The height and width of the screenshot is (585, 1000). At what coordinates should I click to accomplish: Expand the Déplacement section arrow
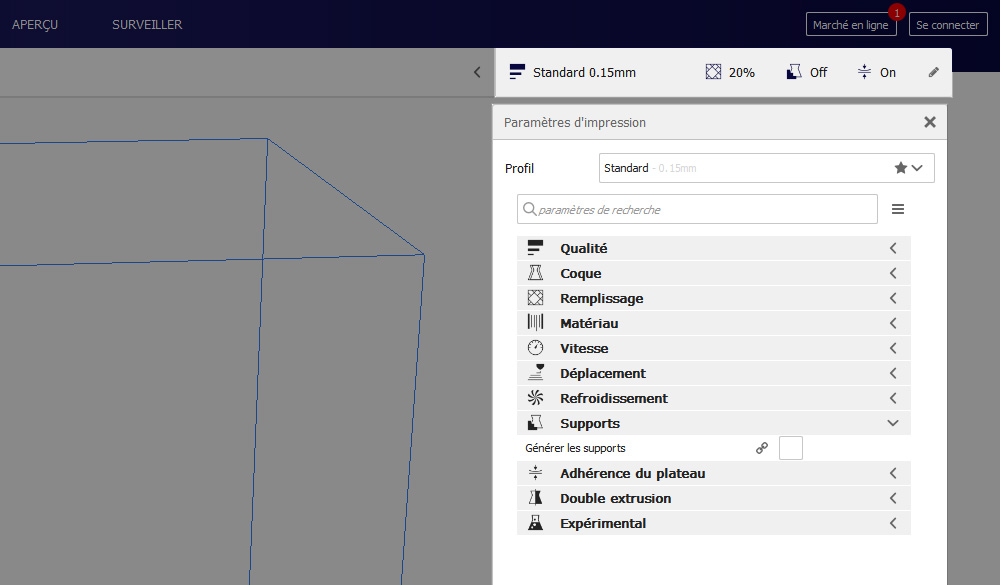tap(893, 373)
